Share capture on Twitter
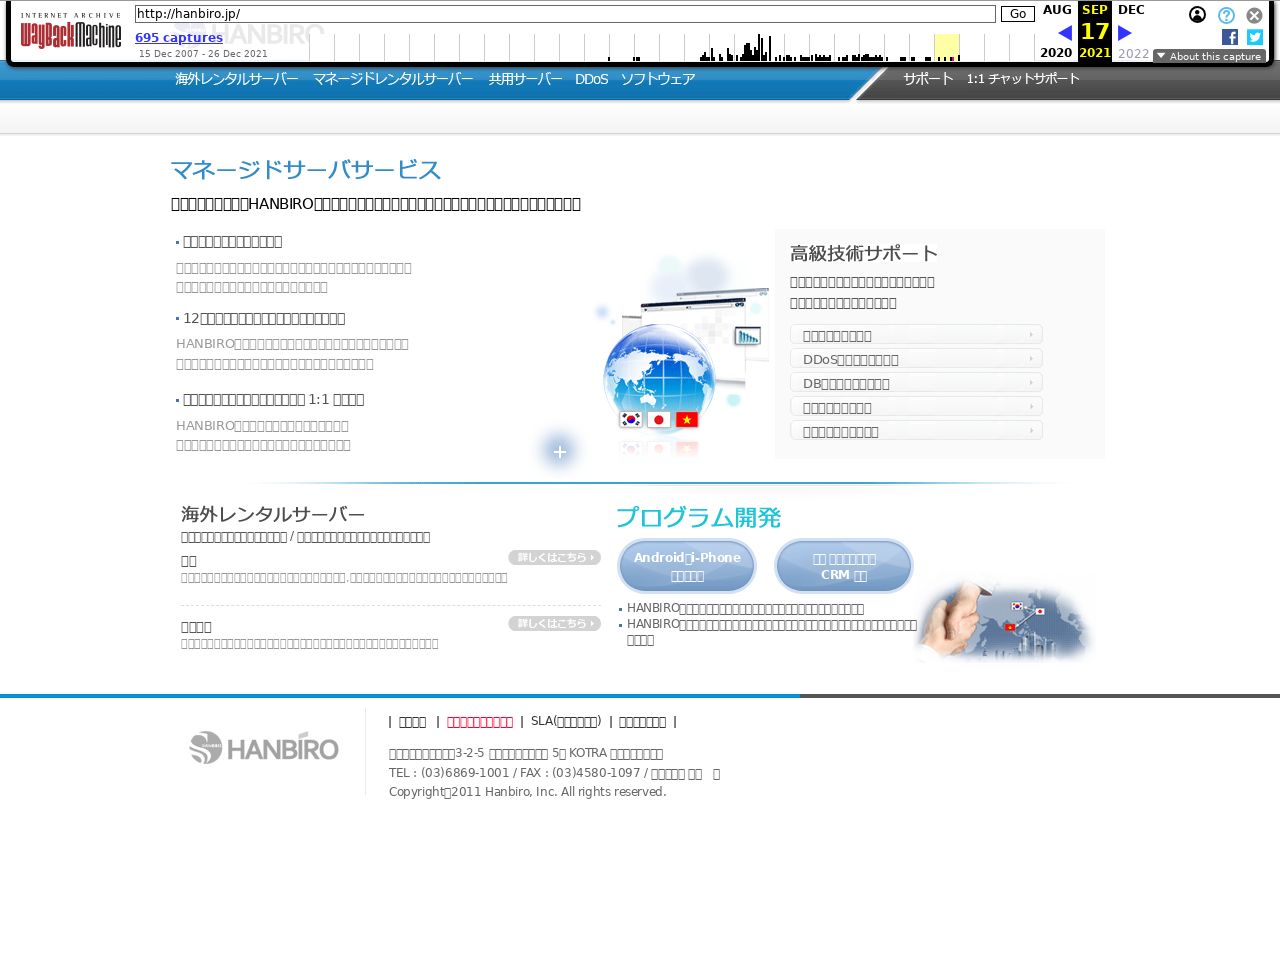The image size is (1280, 960). pyautogui.click(x=1255, y=37)
